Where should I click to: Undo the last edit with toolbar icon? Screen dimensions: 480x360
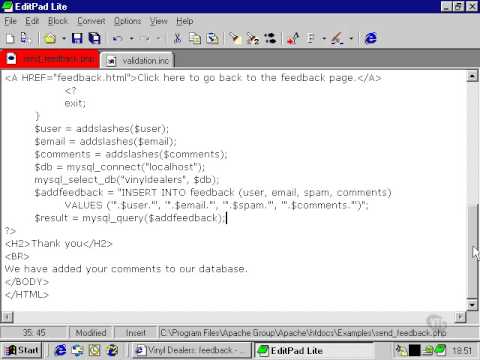pos(117,39)
